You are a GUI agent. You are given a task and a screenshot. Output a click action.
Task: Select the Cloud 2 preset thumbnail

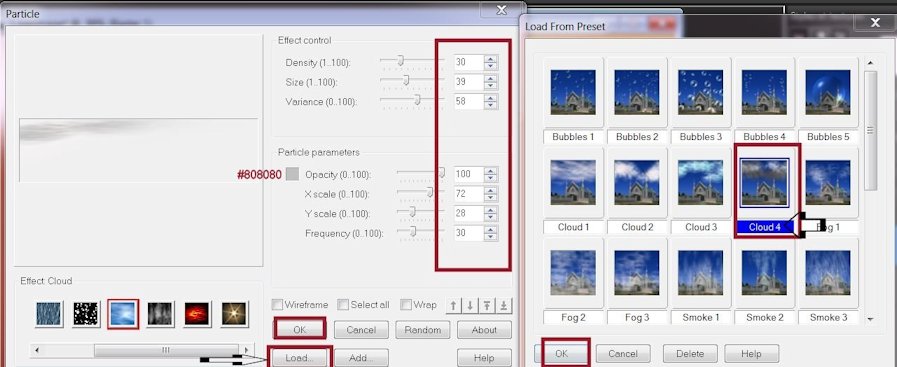637,182
